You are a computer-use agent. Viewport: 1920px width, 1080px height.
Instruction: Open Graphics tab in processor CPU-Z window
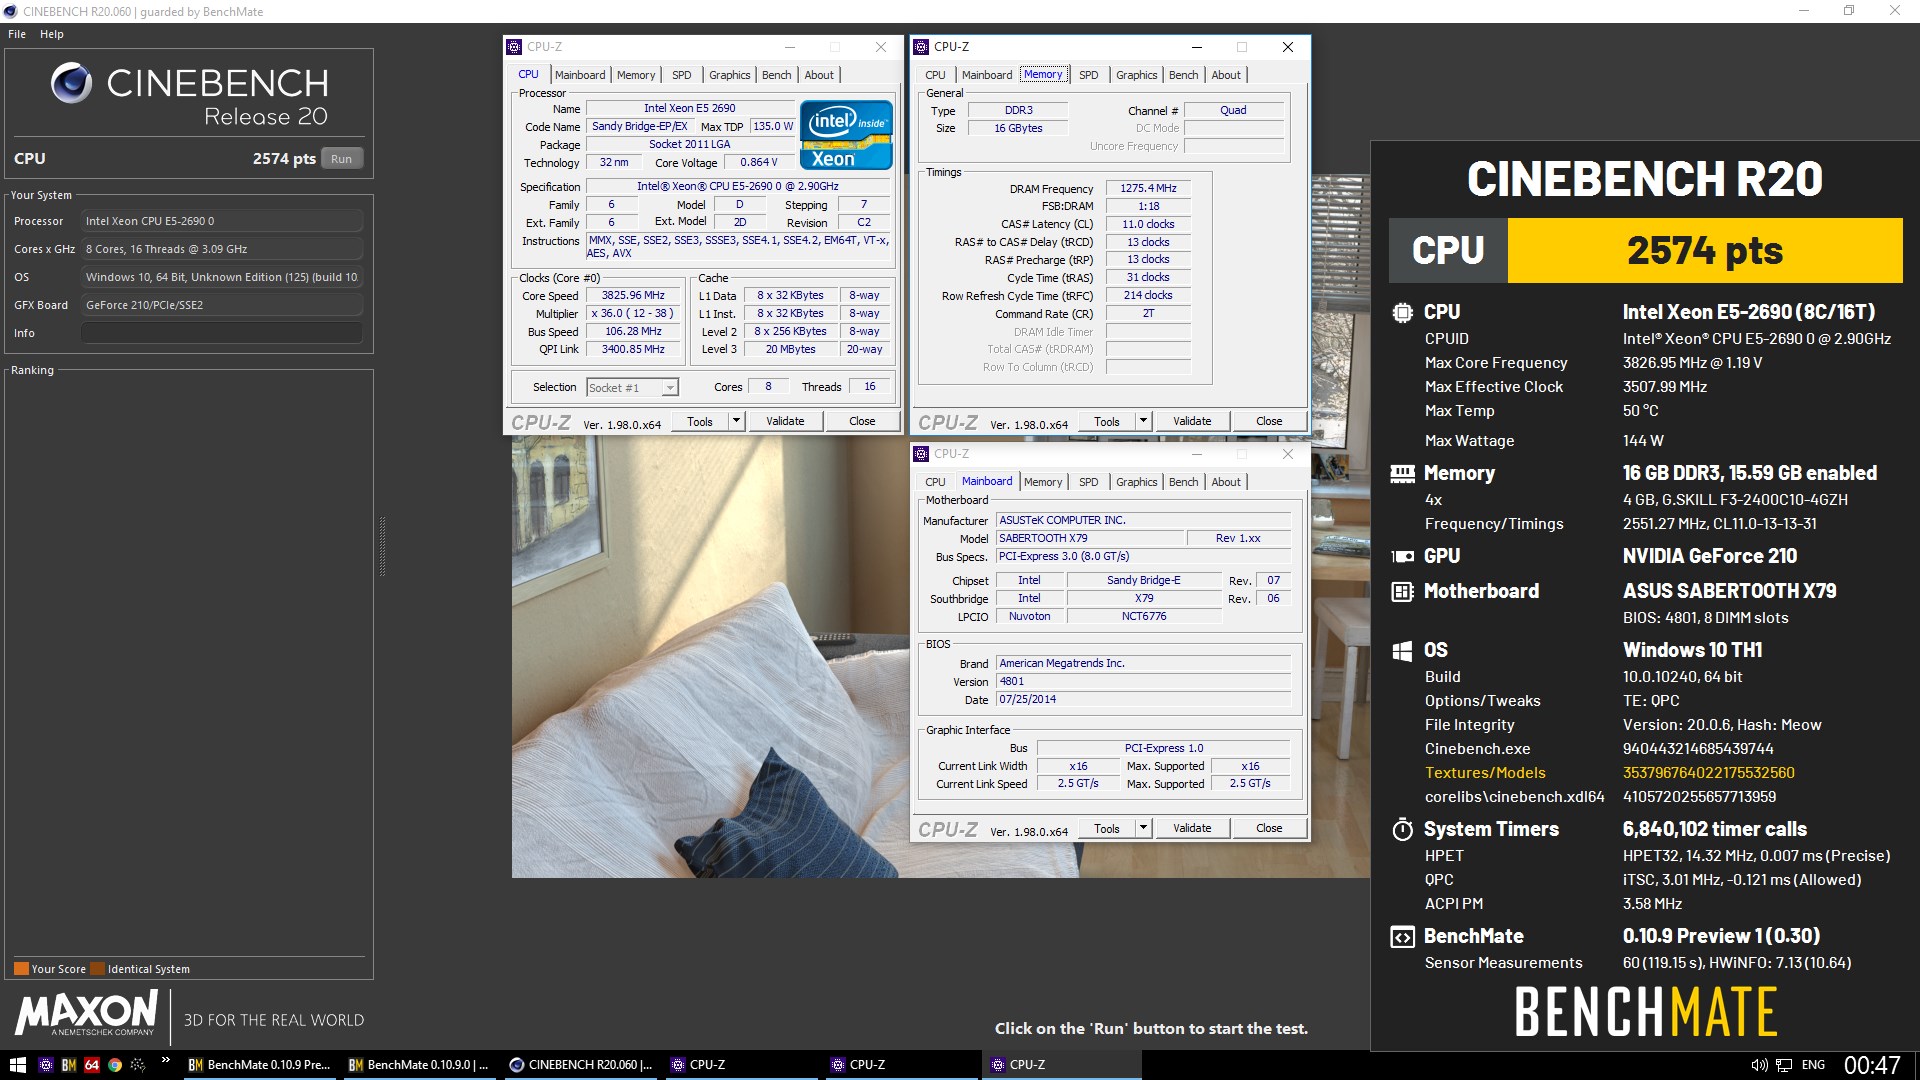click(730, 75)
